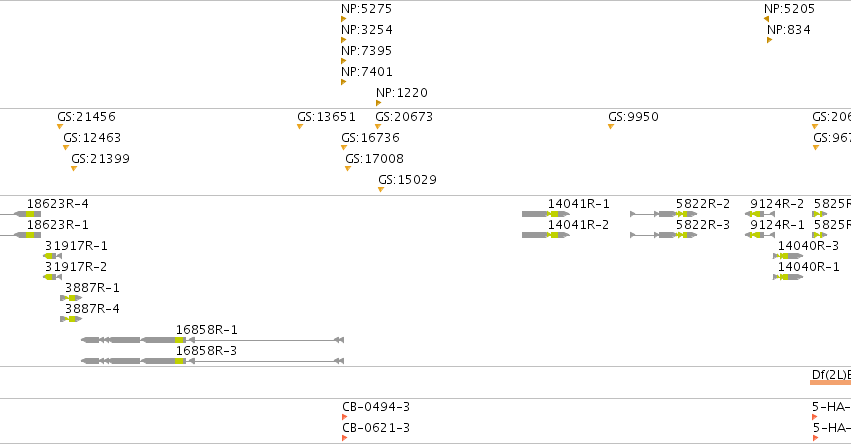The width and height of the screenshot is (851, 444).
Task: Select the NP:7395 insertion label
Action: click(366, 51)
